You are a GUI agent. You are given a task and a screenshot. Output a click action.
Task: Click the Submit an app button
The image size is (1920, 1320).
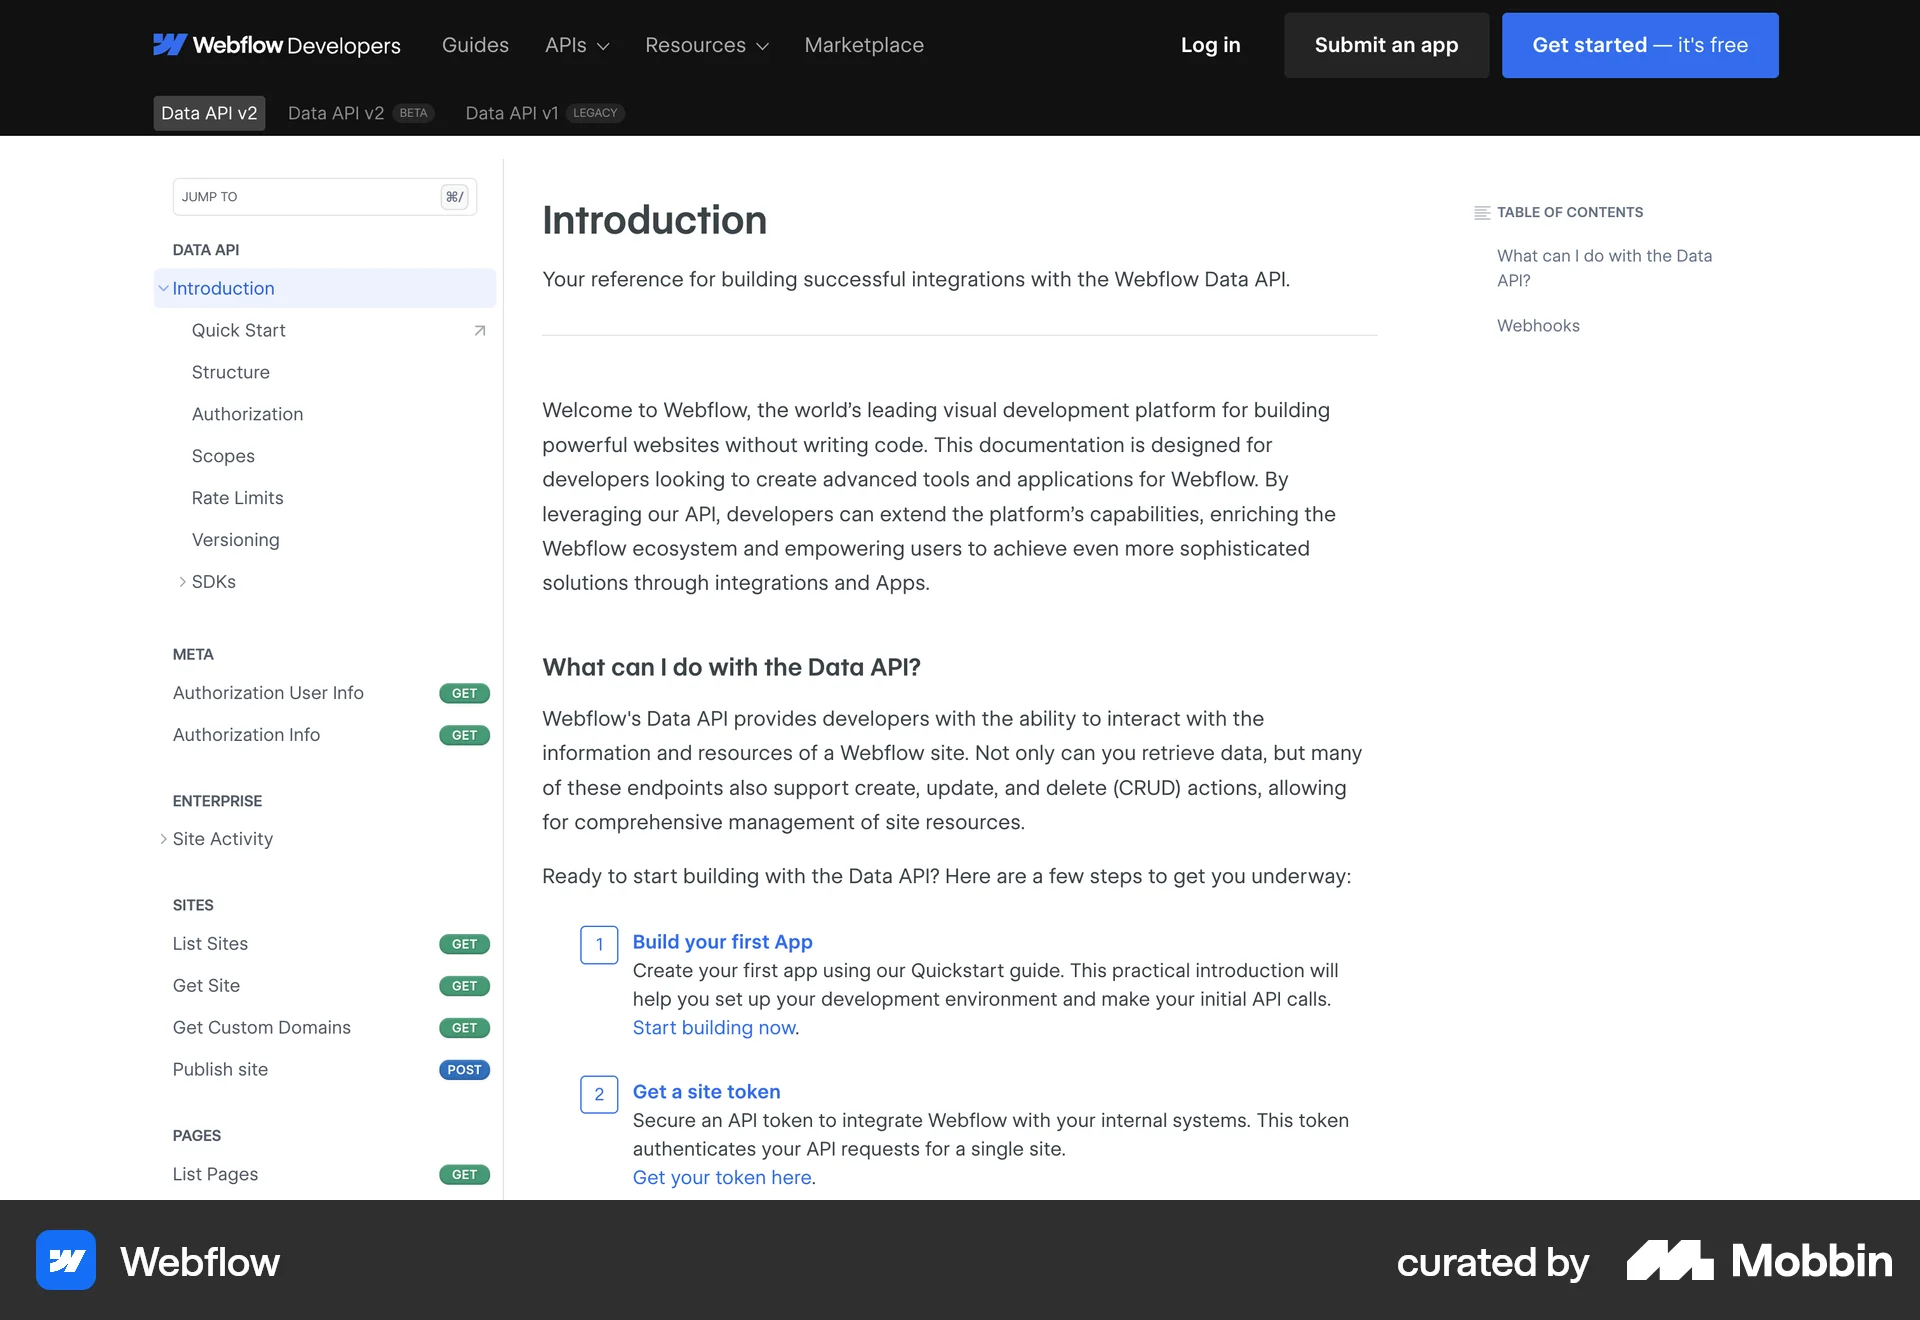(1386, 45)
